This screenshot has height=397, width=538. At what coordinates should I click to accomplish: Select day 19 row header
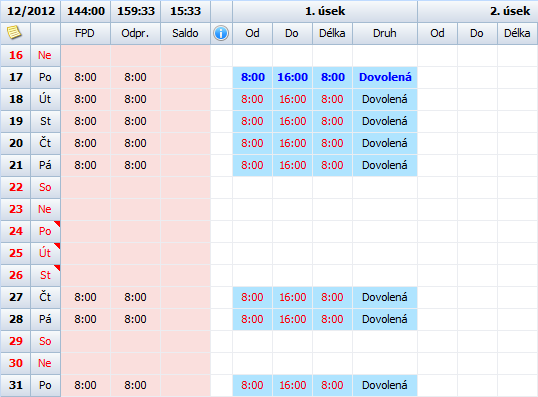click(x=16, y=121)
